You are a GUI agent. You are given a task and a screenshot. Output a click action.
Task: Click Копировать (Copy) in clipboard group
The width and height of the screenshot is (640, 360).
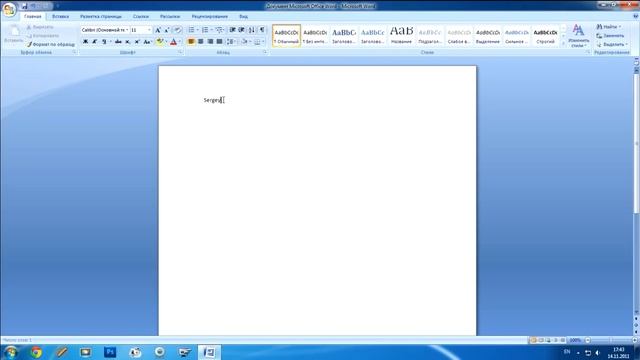pos(43,36)
